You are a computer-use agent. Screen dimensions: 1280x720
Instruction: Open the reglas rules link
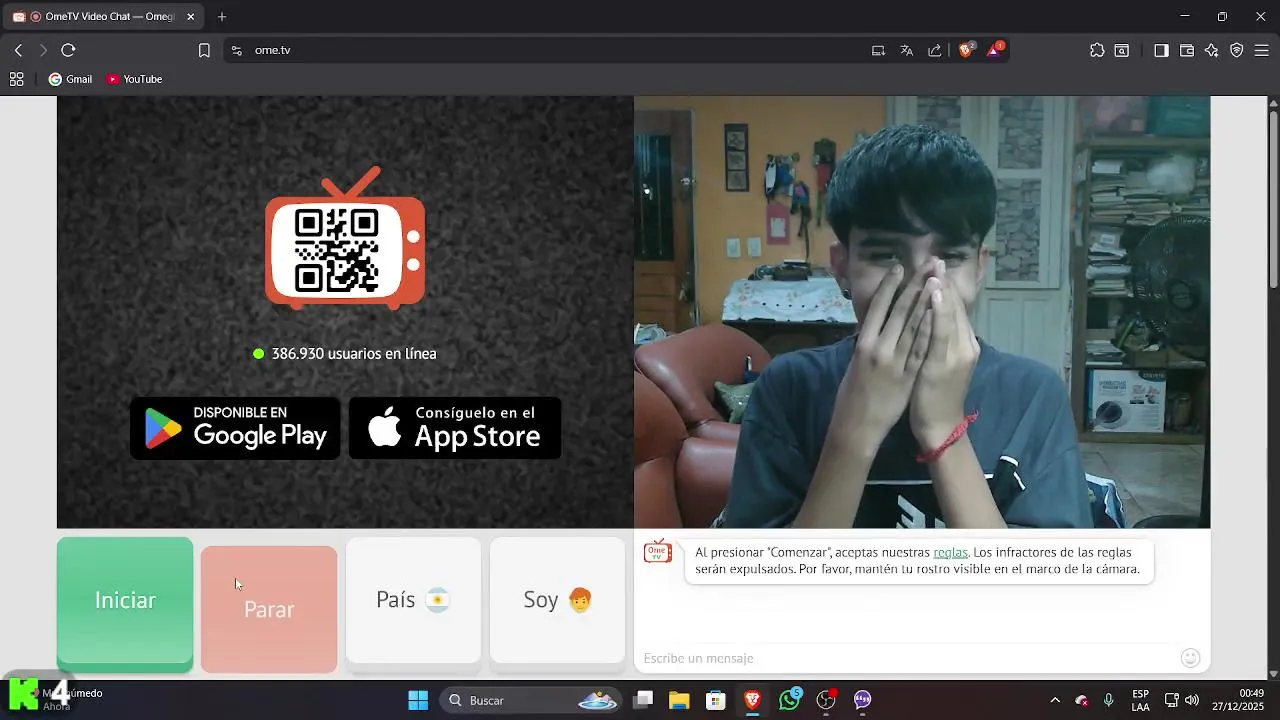[x=950, y=552]
